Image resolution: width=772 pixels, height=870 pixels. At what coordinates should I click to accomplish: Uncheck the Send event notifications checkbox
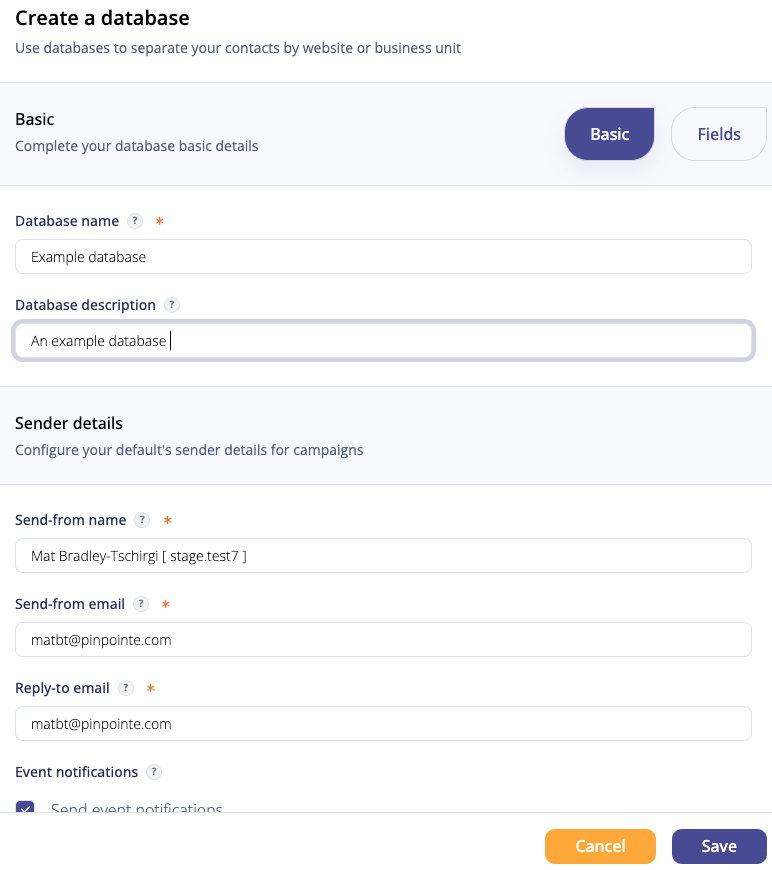25,807
